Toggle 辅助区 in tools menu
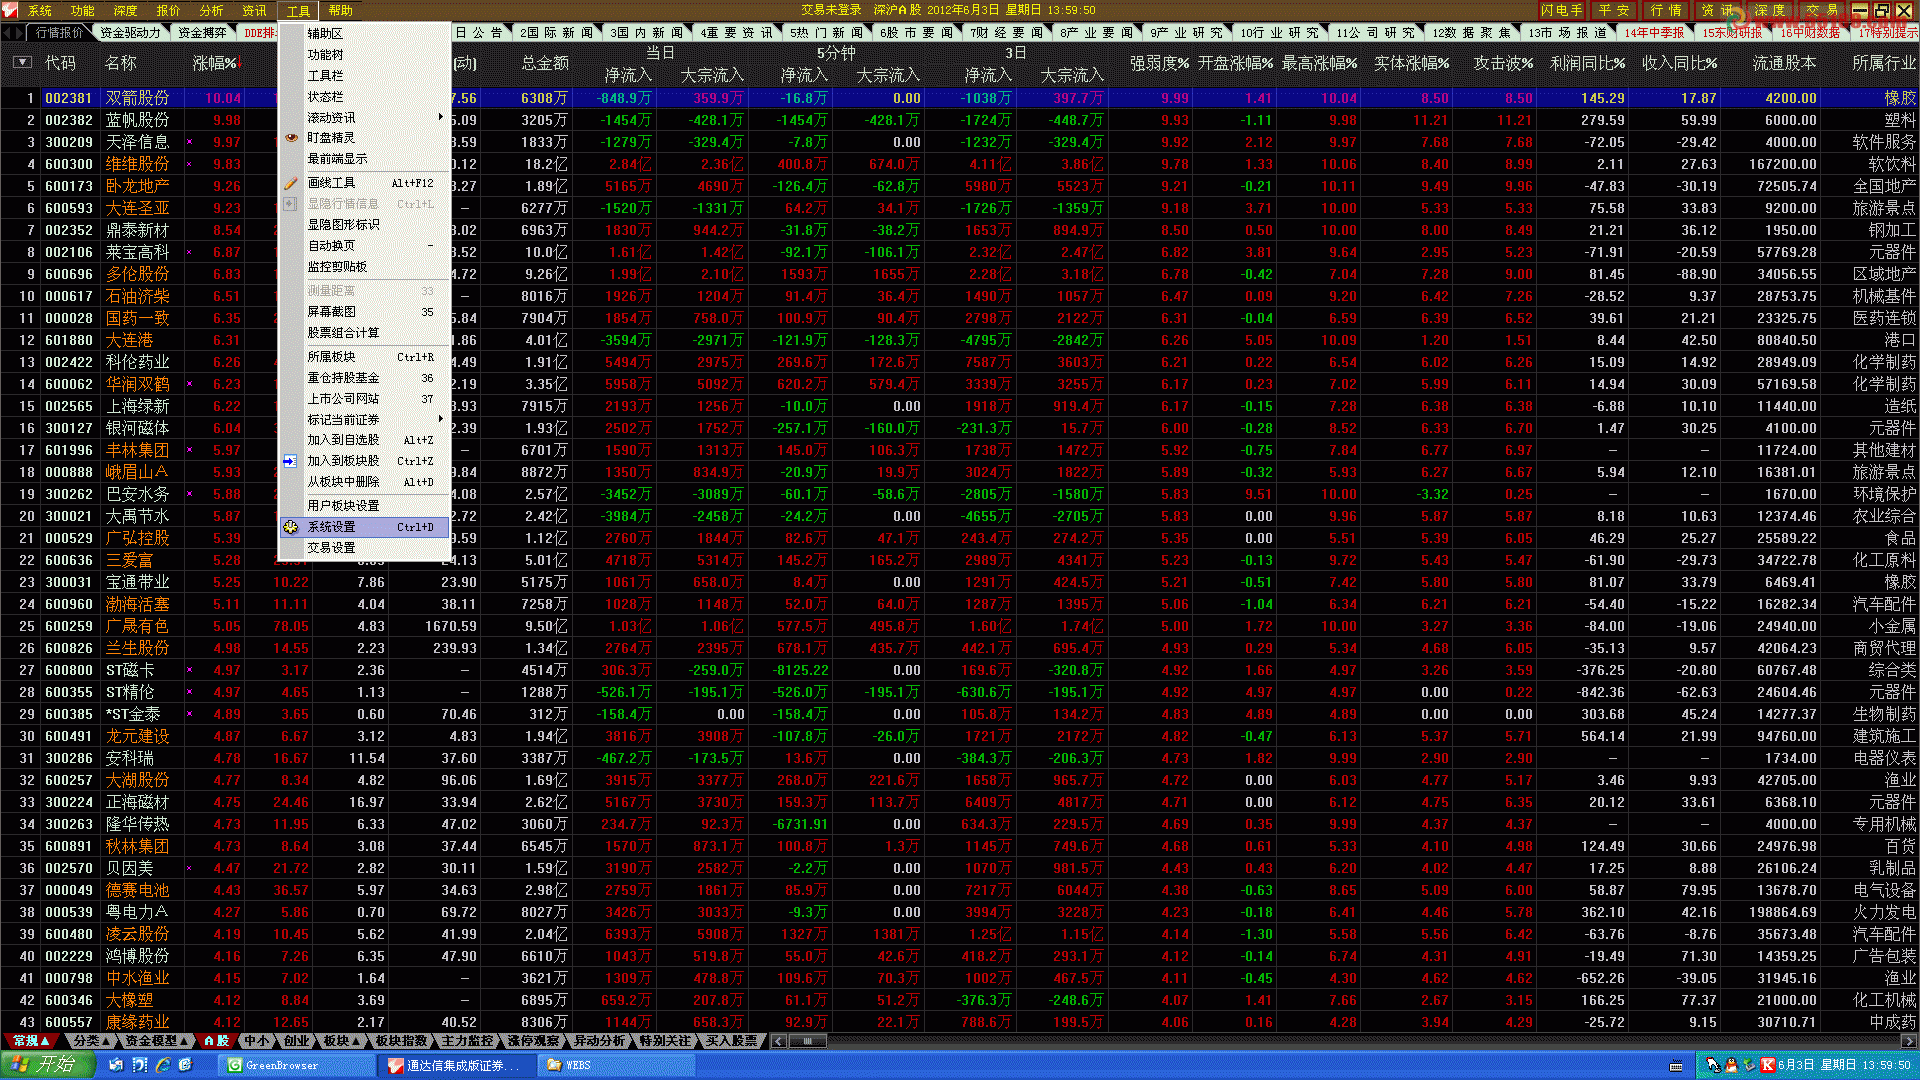 pos(364,33)
